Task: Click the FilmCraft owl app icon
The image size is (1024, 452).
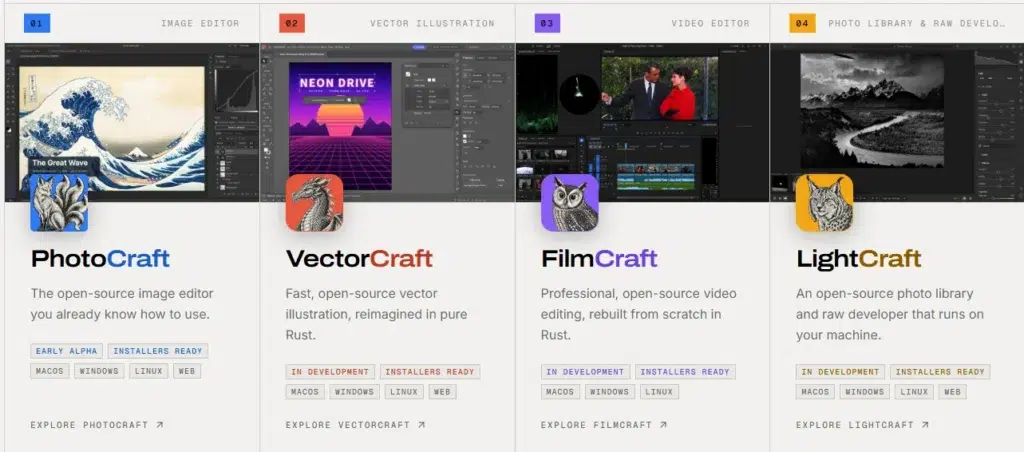Action: [569, 202]
